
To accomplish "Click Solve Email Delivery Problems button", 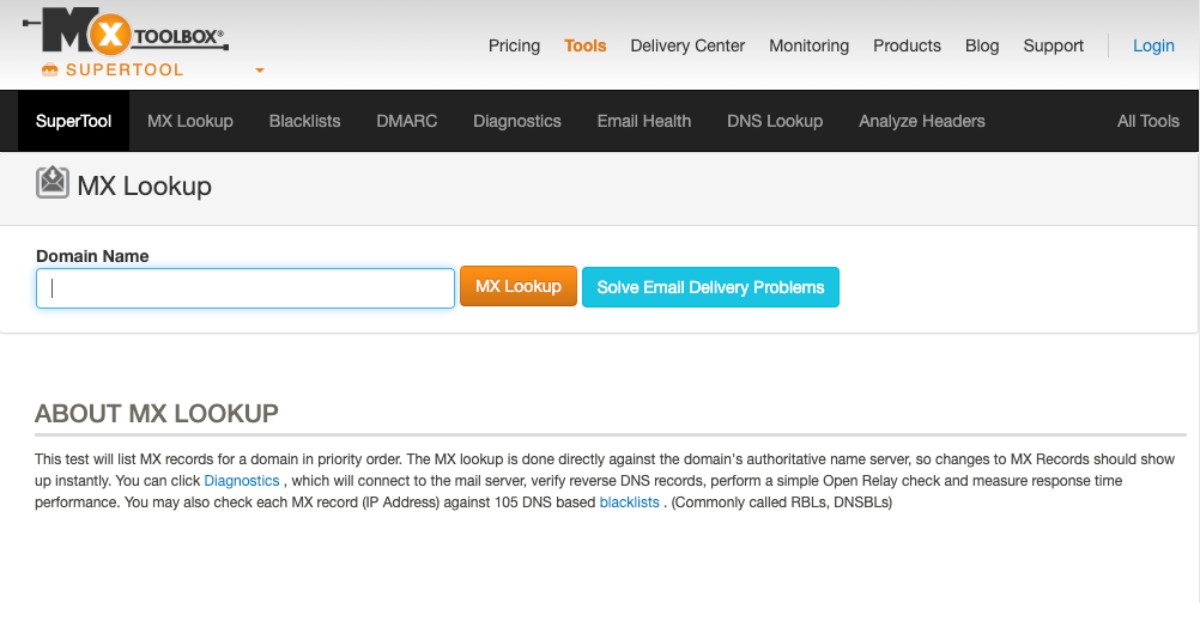I will click(710, 287).
